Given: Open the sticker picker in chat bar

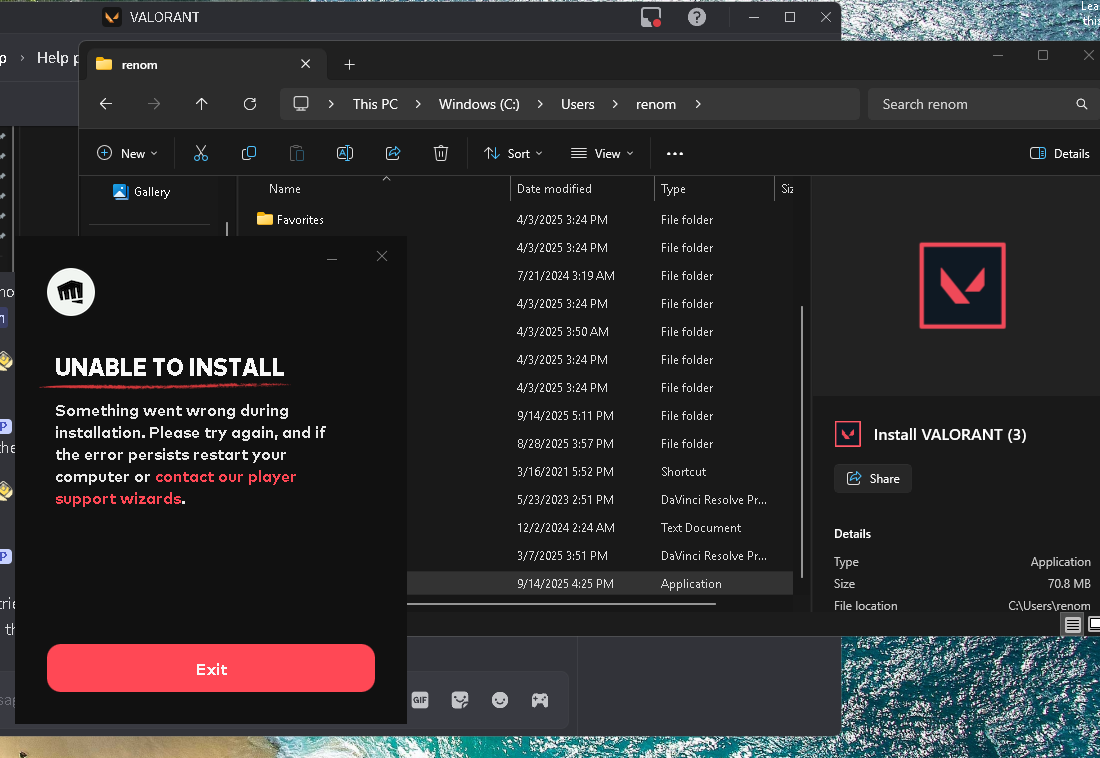Looking at the screenshot, I should (x=460, y=700).
